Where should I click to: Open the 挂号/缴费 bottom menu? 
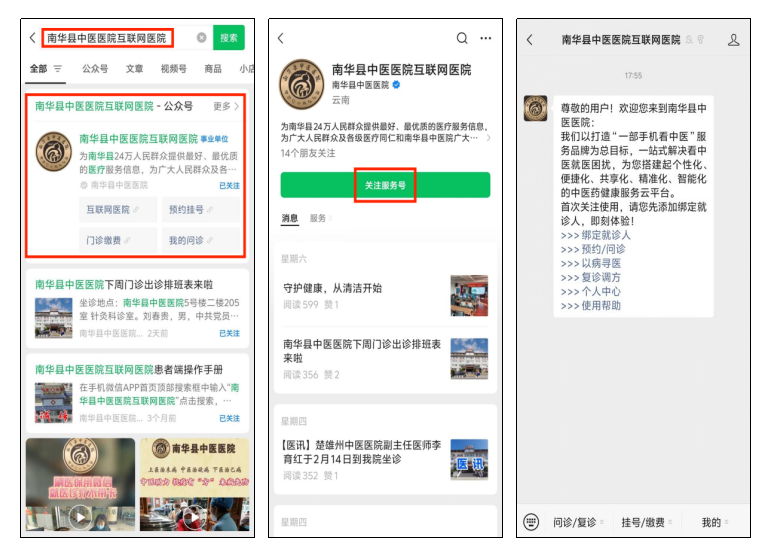(645, 522)
